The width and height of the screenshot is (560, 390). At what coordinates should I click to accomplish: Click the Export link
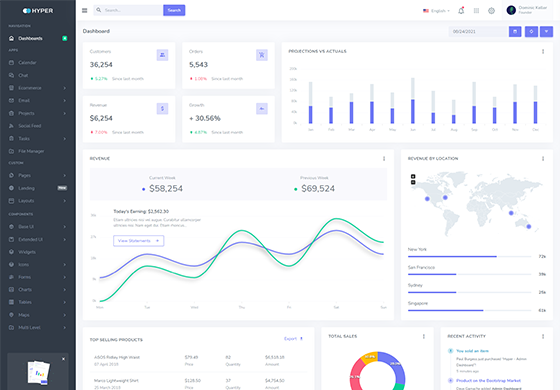coord(293,339)
